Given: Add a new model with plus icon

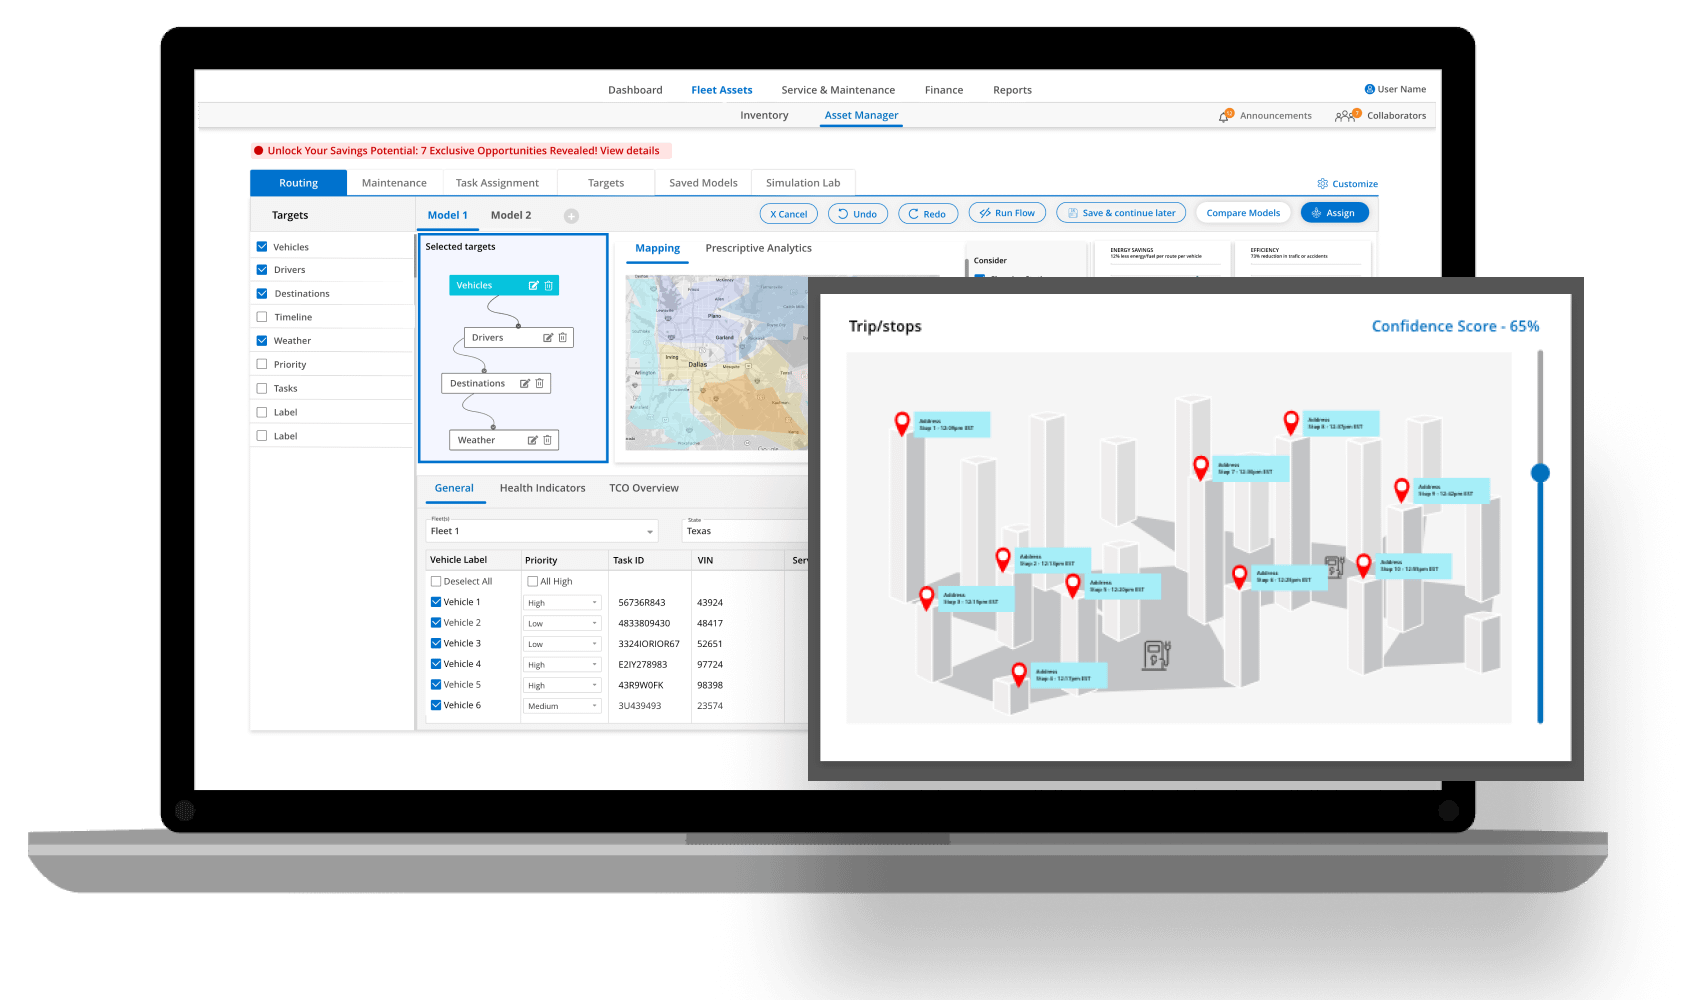Looking at the screenshot, I should coord(571,216).
